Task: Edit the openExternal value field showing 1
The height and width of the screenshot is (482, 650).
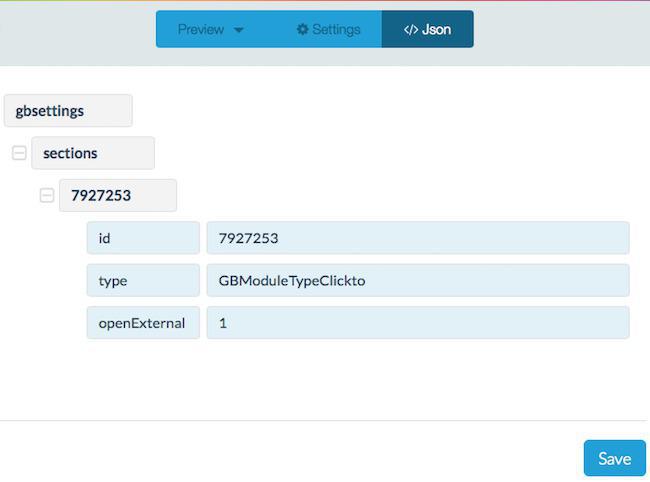Action: [x=417, y=323]
